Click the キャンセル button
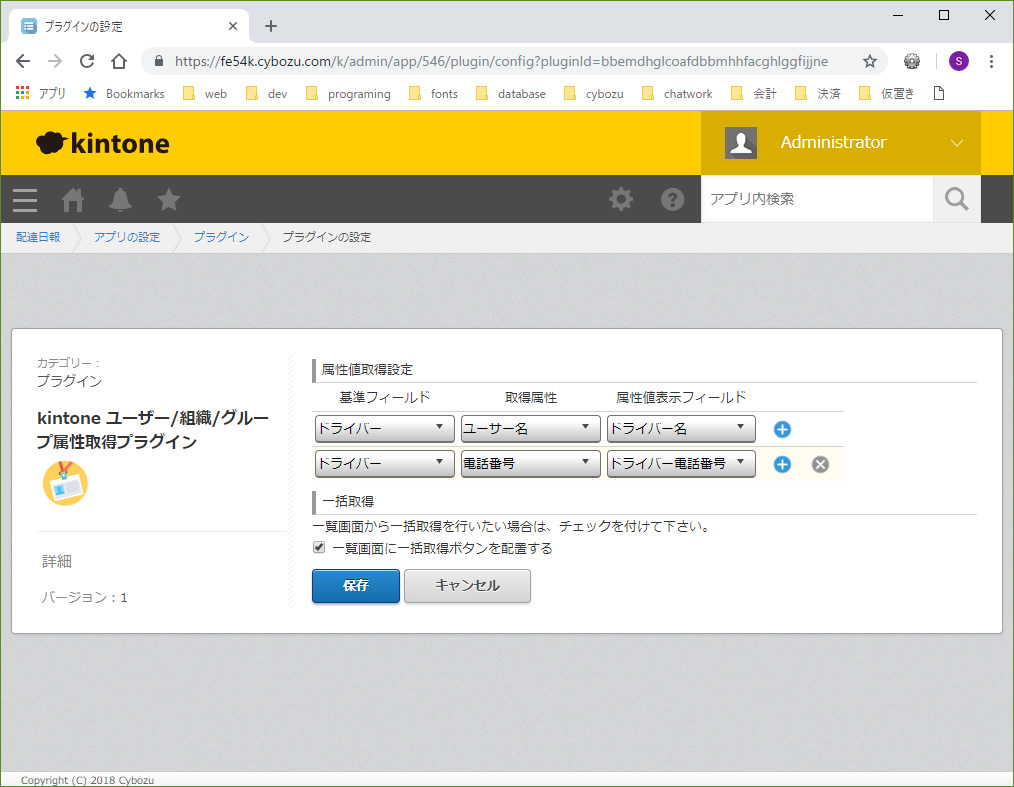Image resolution: width=1014 pixels, height=787 pixels. click(x=468, y=586)
